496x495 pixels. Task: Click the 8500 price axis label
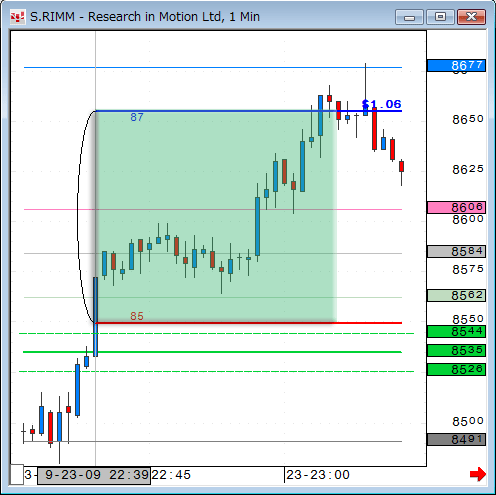coord(468,421)
